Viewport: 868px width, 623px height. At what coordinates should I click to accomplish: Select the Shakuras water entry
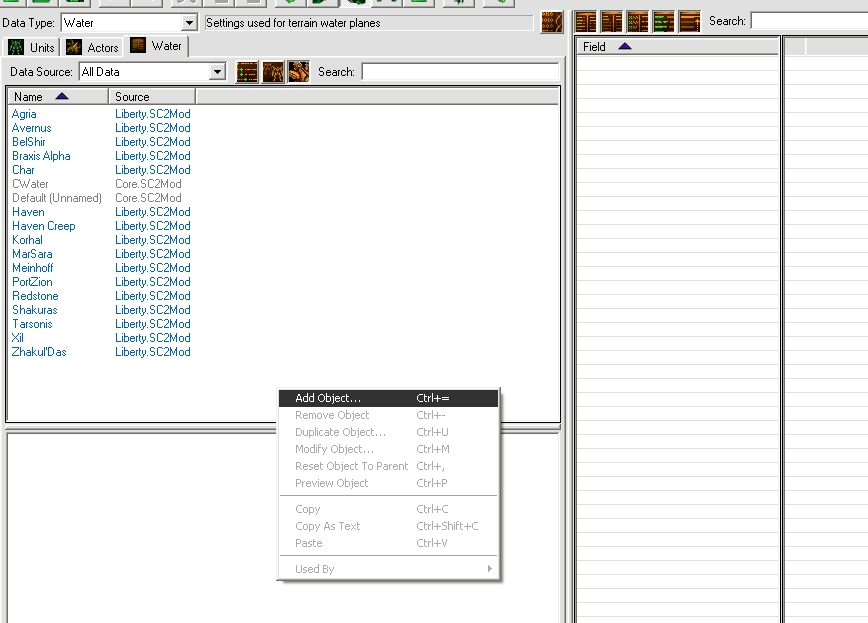pos(35,310)
